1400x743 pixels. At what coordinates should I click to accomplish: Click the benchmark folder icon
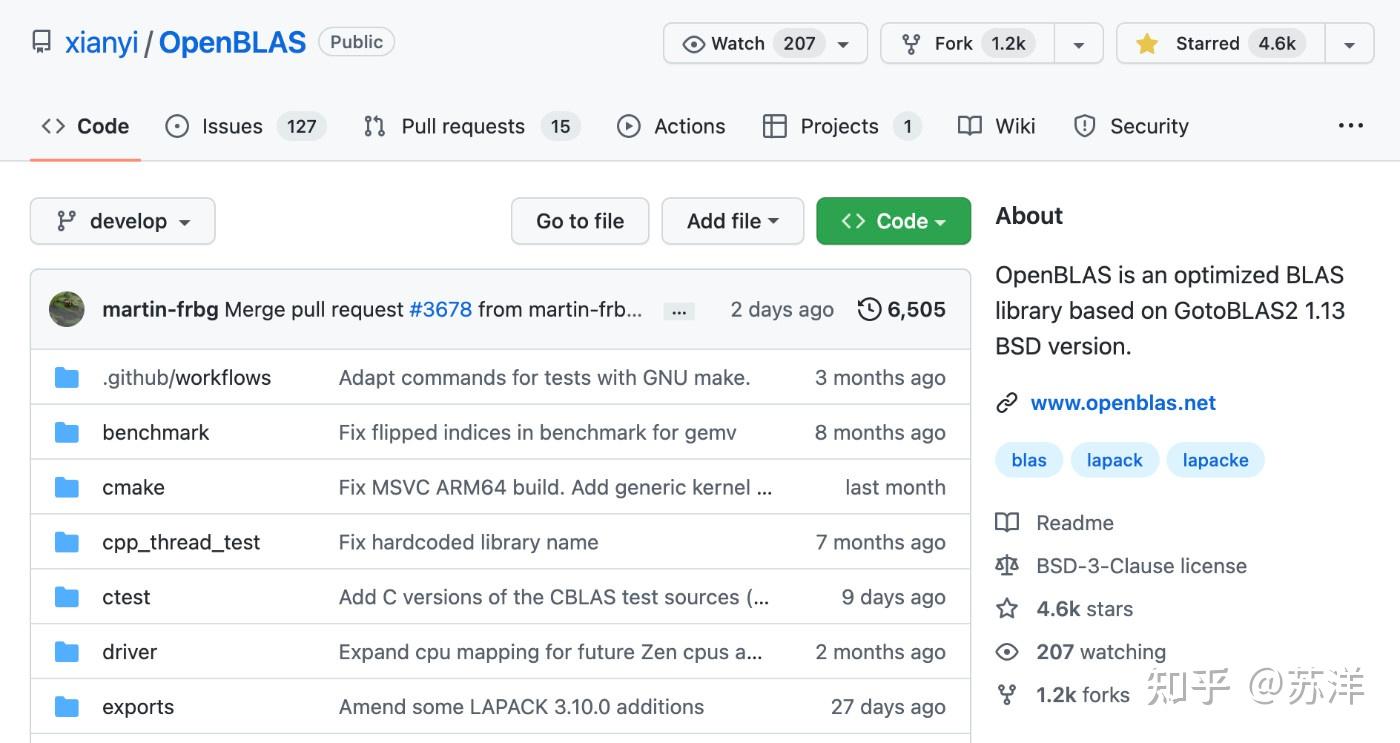(67, 432)
